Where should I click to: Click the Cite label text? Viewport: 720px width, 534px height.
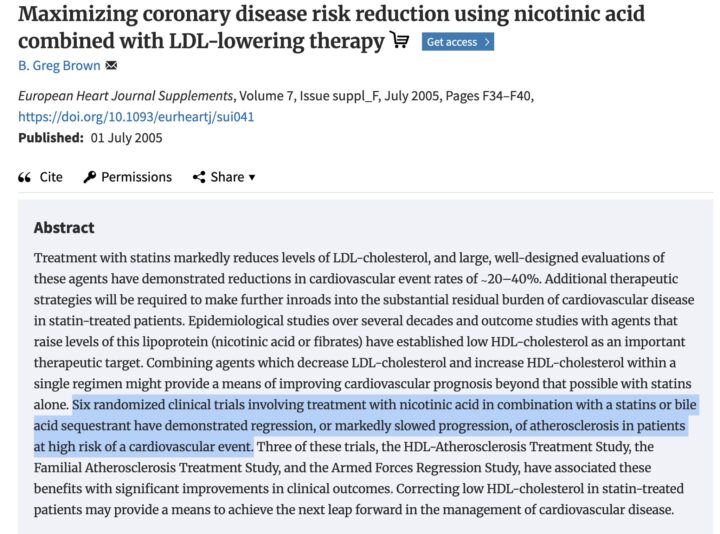pyautogui.click(x=51, y=177)
